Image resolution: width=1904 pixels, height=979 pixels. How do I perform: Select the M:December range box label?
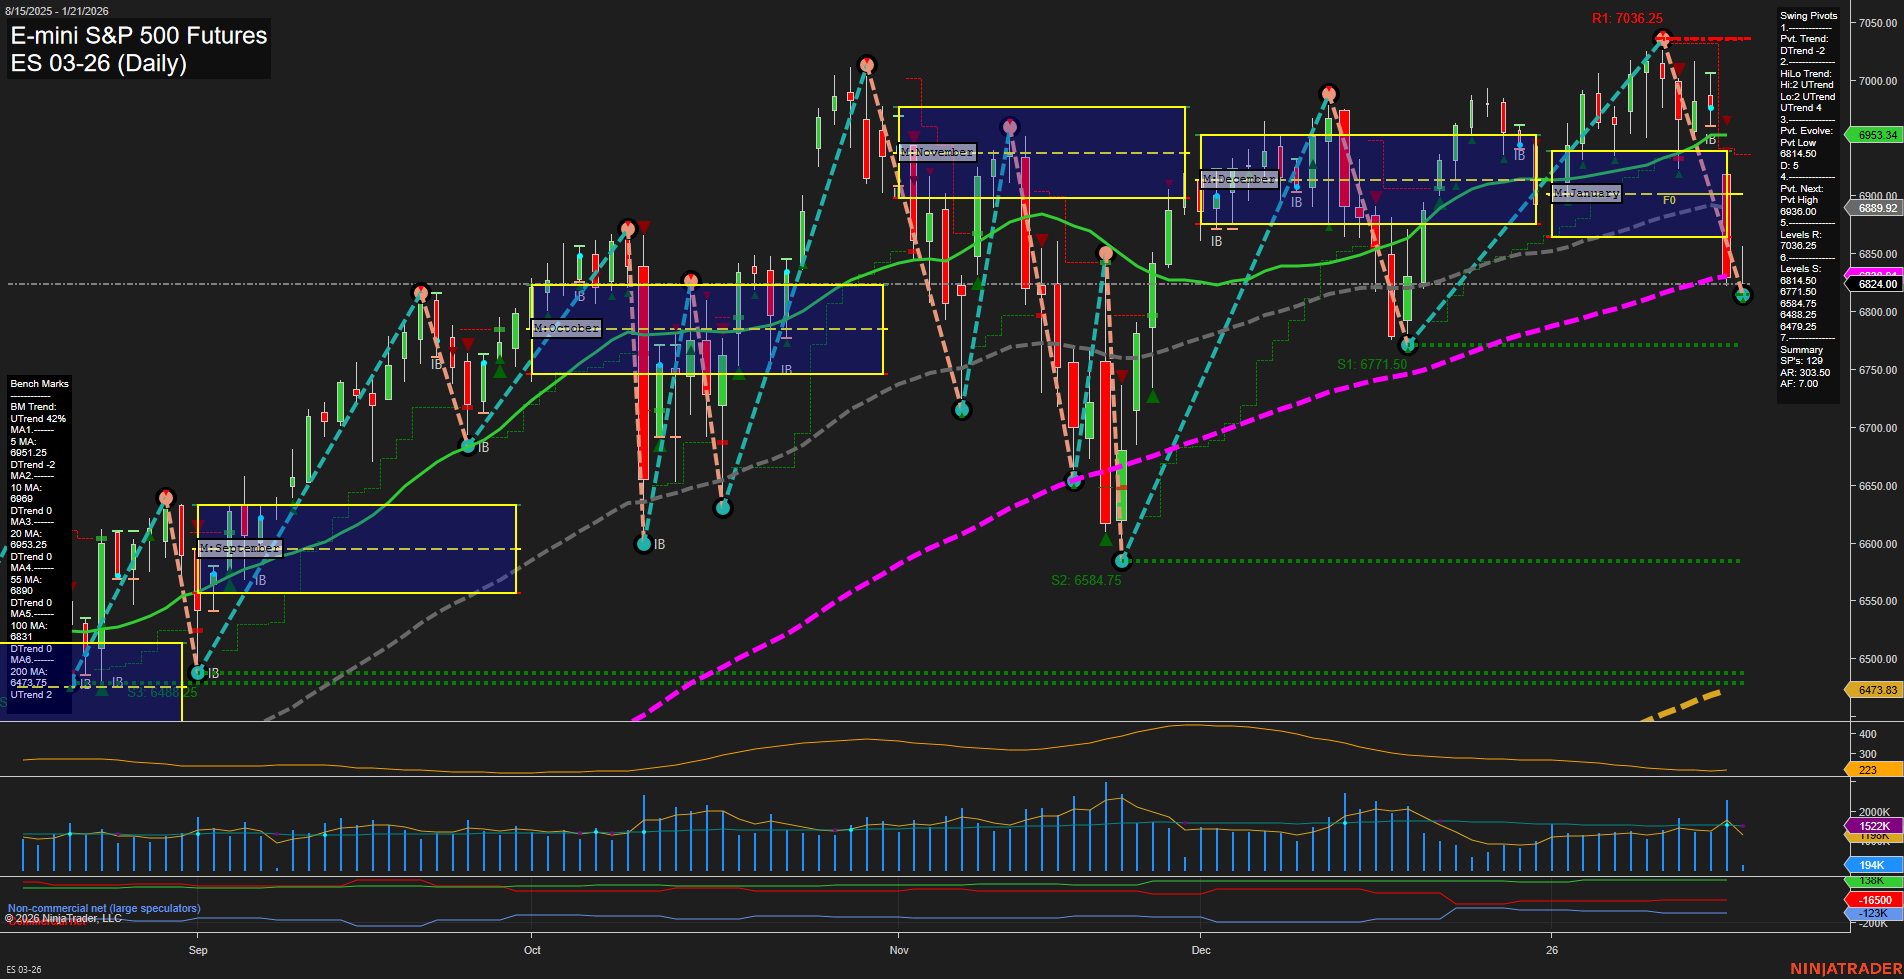click(1239, 178)
